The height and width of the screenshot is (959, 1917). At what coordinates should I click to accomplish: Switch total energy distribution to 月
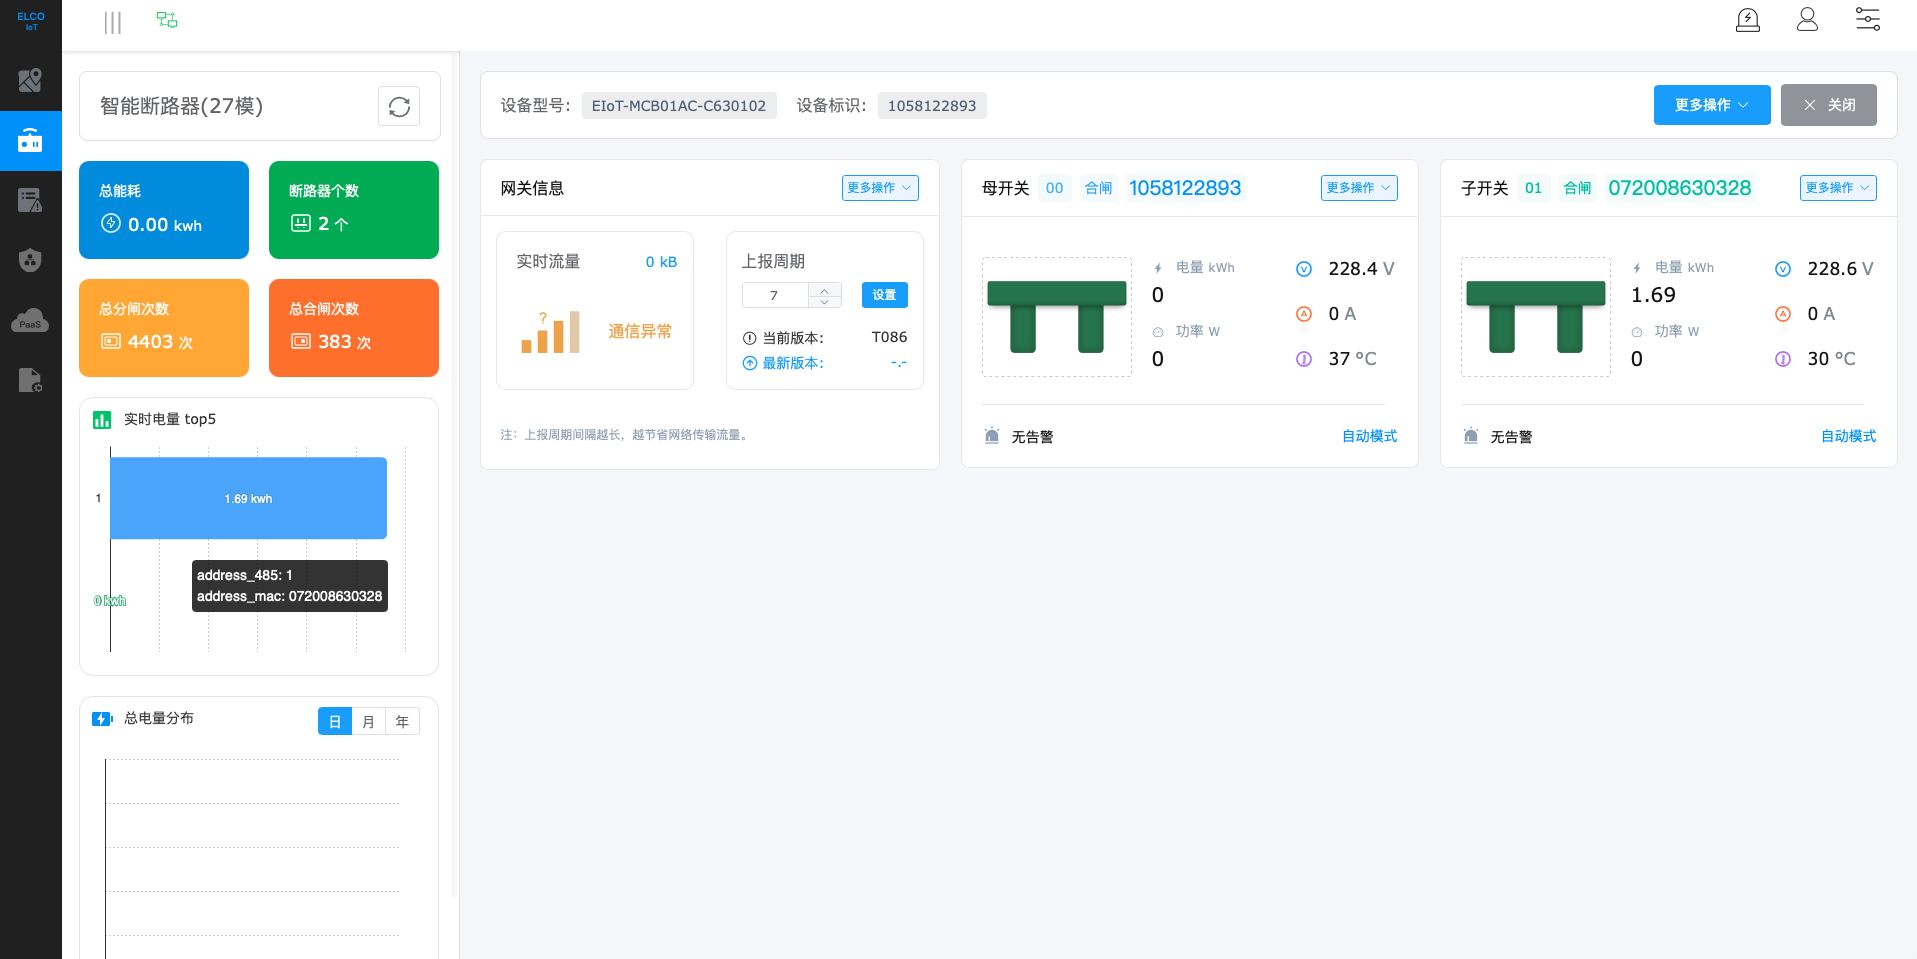coord(368,722)
